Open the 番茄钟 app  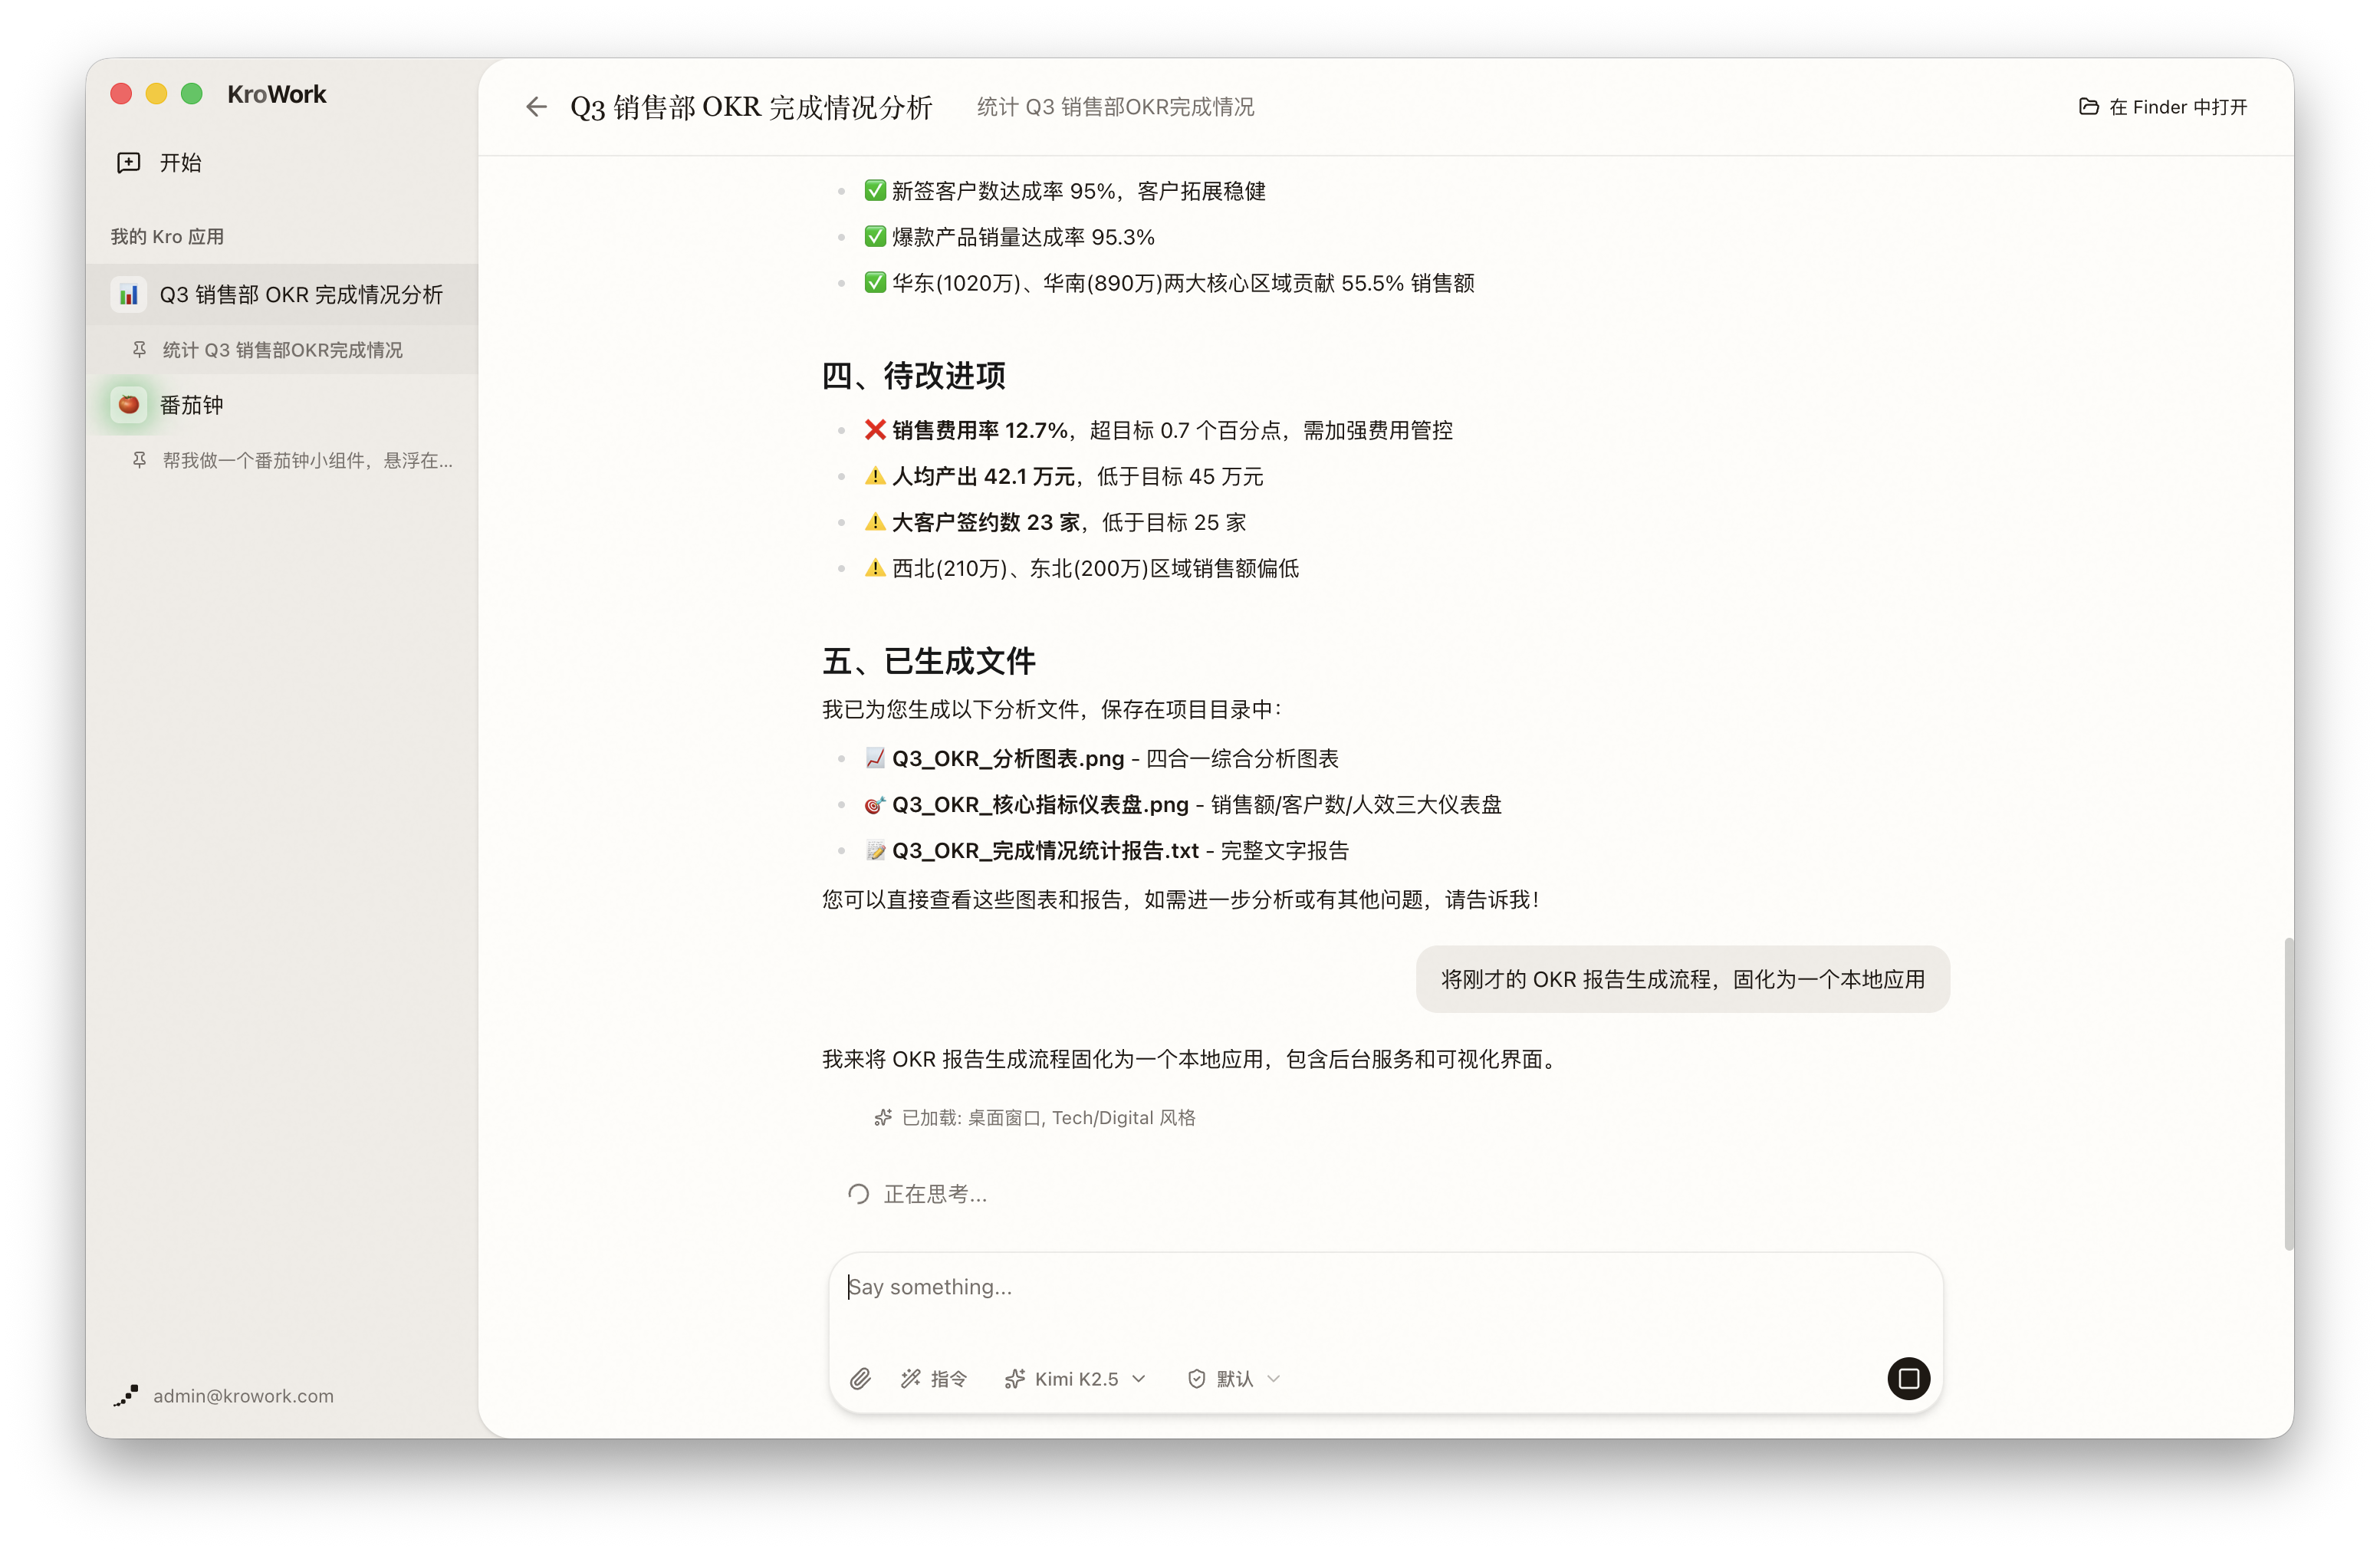click(282, 405)
